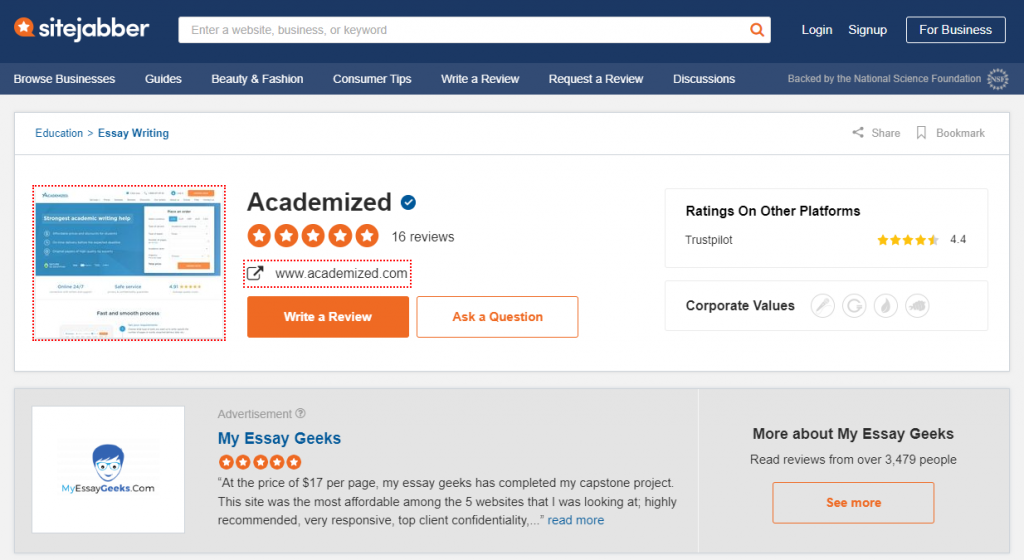Click the external link icon next to www.academized.com
This screenshot has height=560, width=1024.
[255, 273]
